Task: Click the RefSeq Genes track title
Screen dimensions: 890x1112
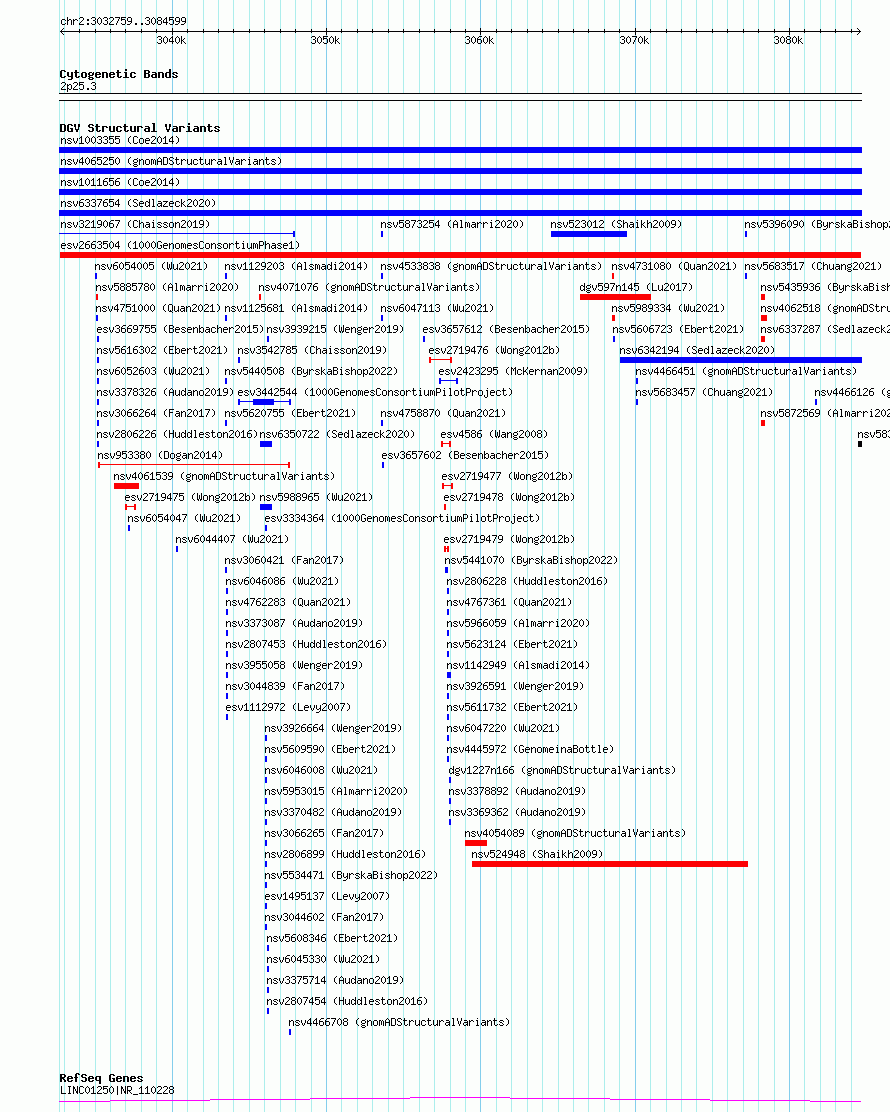Action: (101, 1078)
